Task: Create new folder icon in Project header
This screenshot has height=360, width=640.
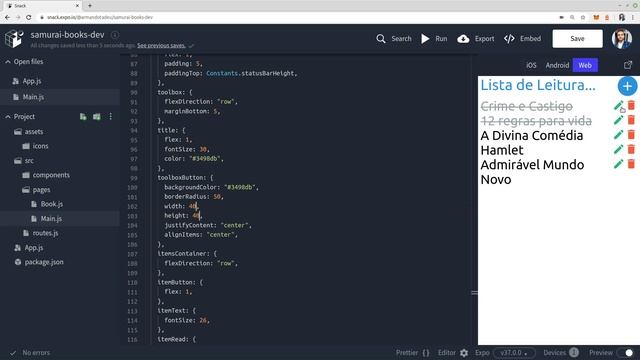Action: click(97, 117)
